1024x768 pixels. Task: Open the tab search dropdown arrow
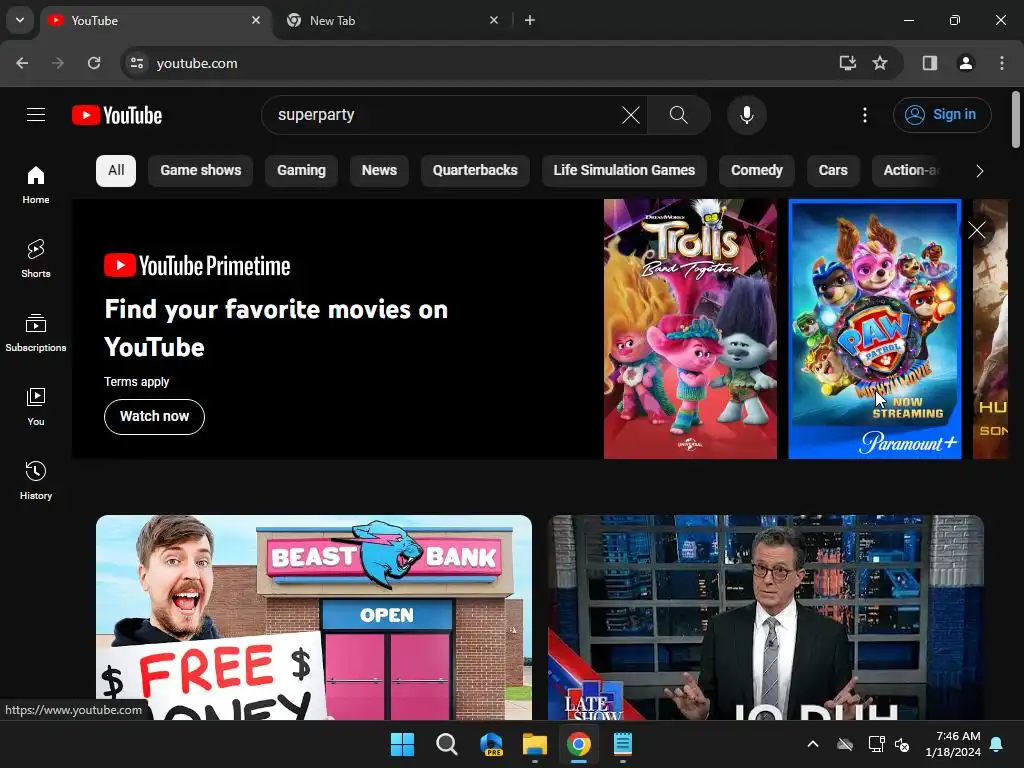[x=20, y=20]
